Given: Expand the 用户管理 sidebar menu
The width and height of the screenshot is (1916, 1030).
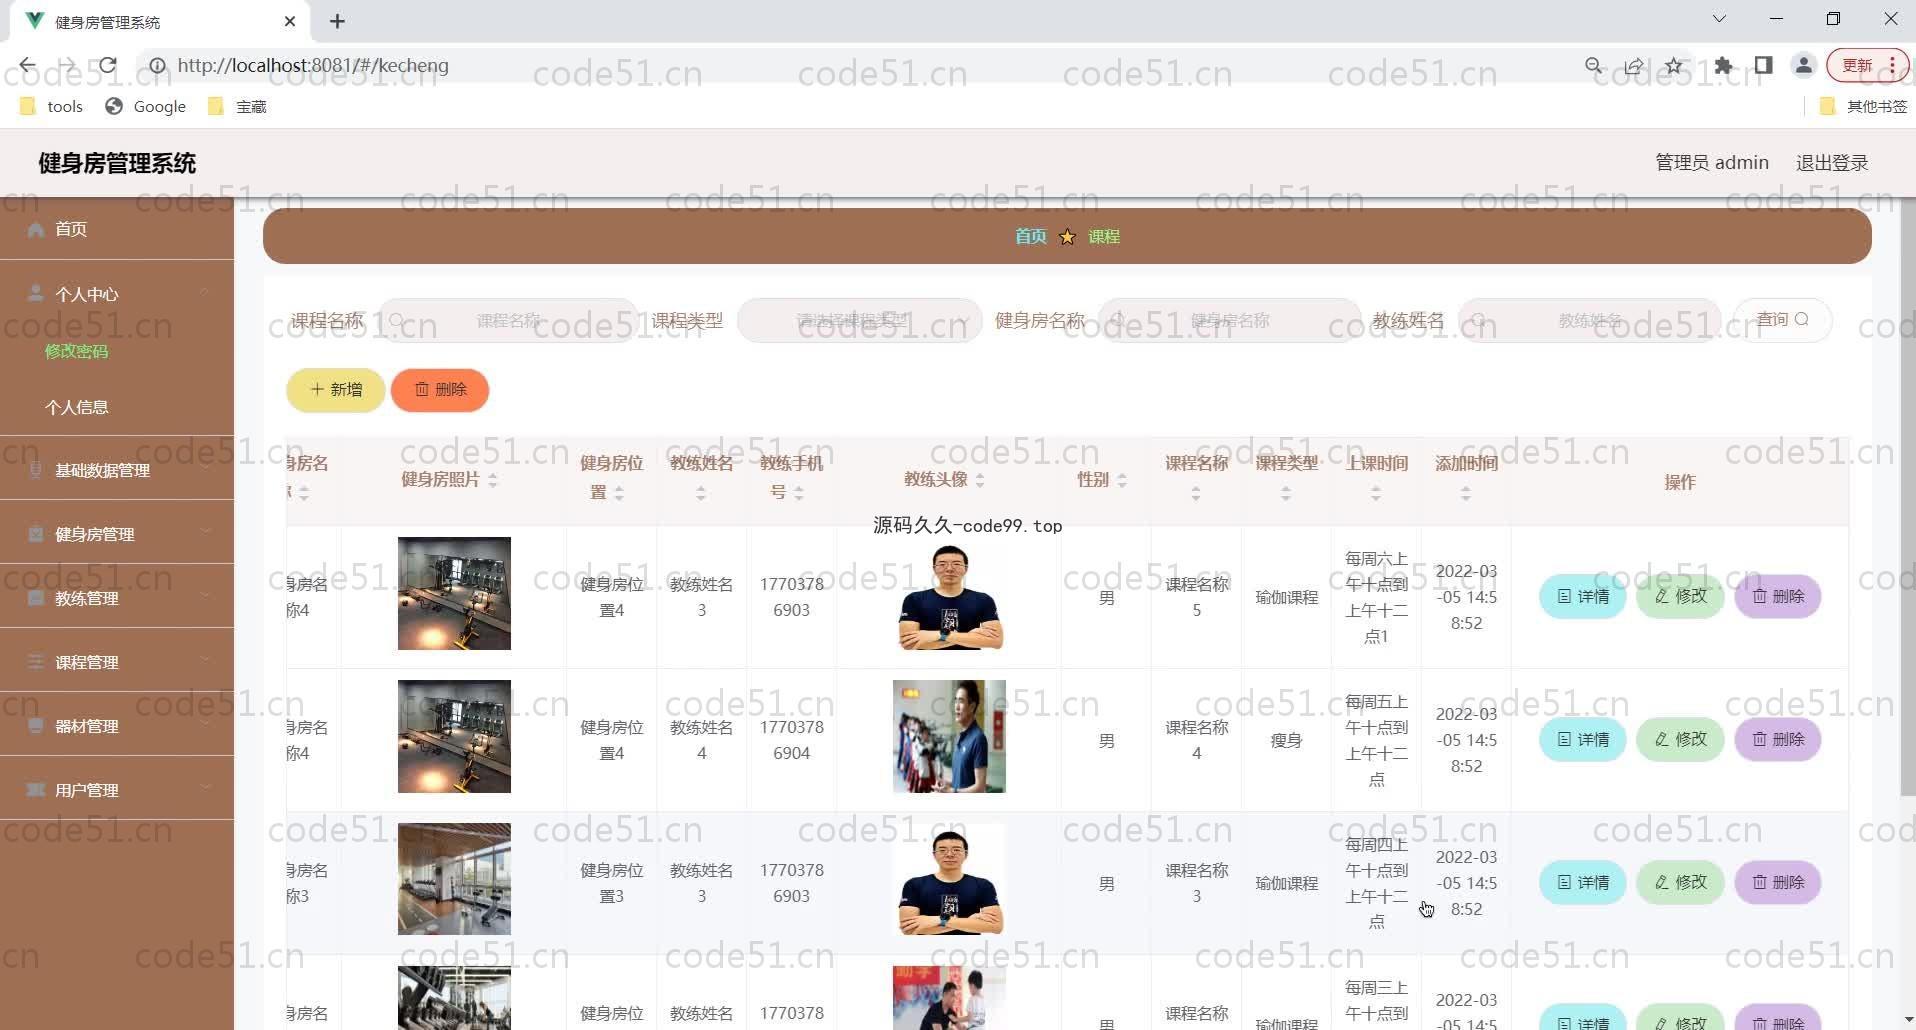Looking at the screenshot, I should tap(117, 789).
